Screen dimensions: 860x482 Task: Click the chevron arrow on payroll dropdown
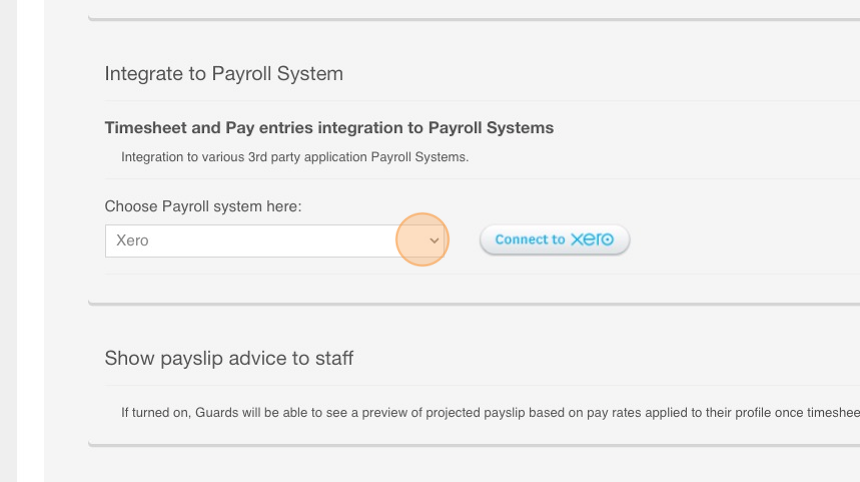point(434,241)
